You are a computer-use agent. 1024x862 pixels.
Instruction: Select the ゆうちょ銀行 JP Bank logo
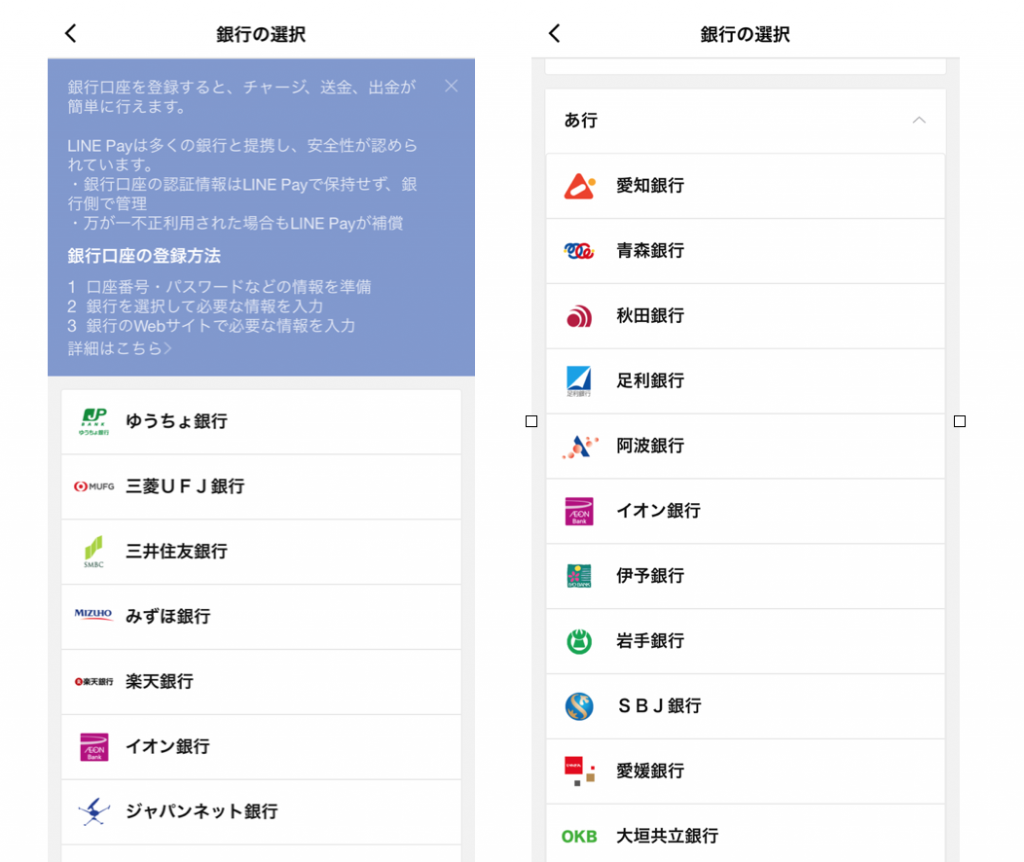(94, 421)
